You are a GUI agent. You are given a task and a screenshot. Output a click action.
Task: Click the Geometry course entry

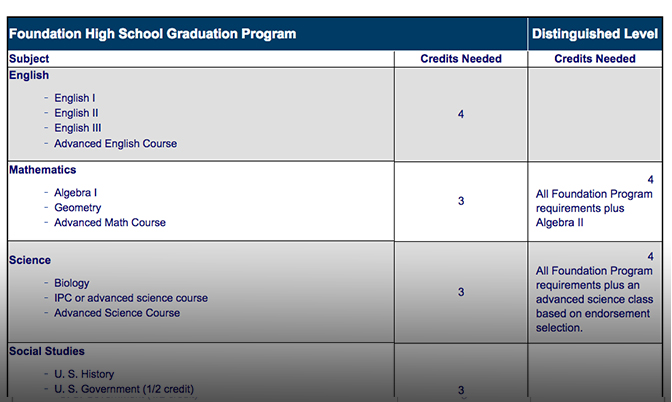coord(77,207)
